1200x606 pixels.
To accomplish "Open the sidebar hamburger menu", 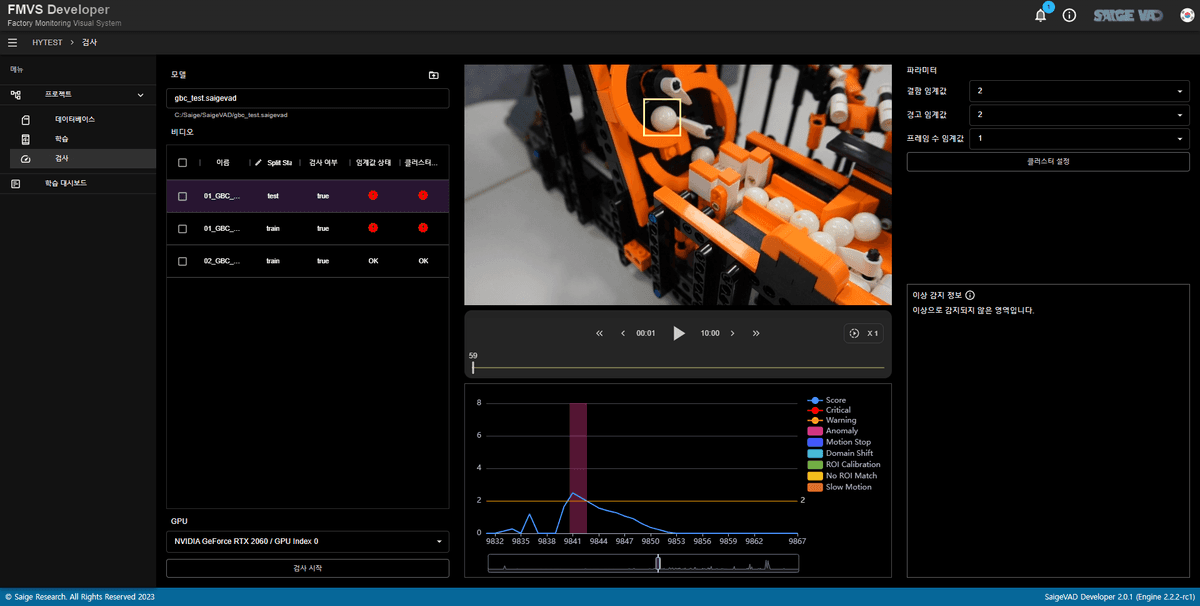I will coord(13,42).
